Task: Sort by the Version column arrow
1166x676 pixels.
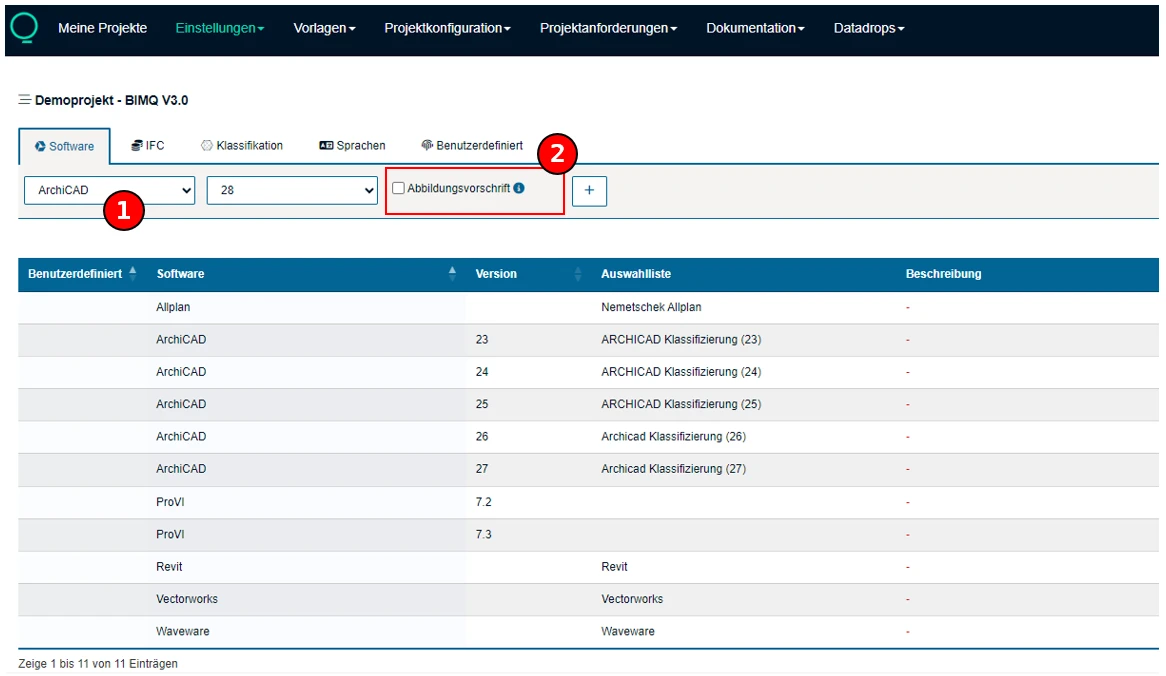Action: (x=578, y=273)
